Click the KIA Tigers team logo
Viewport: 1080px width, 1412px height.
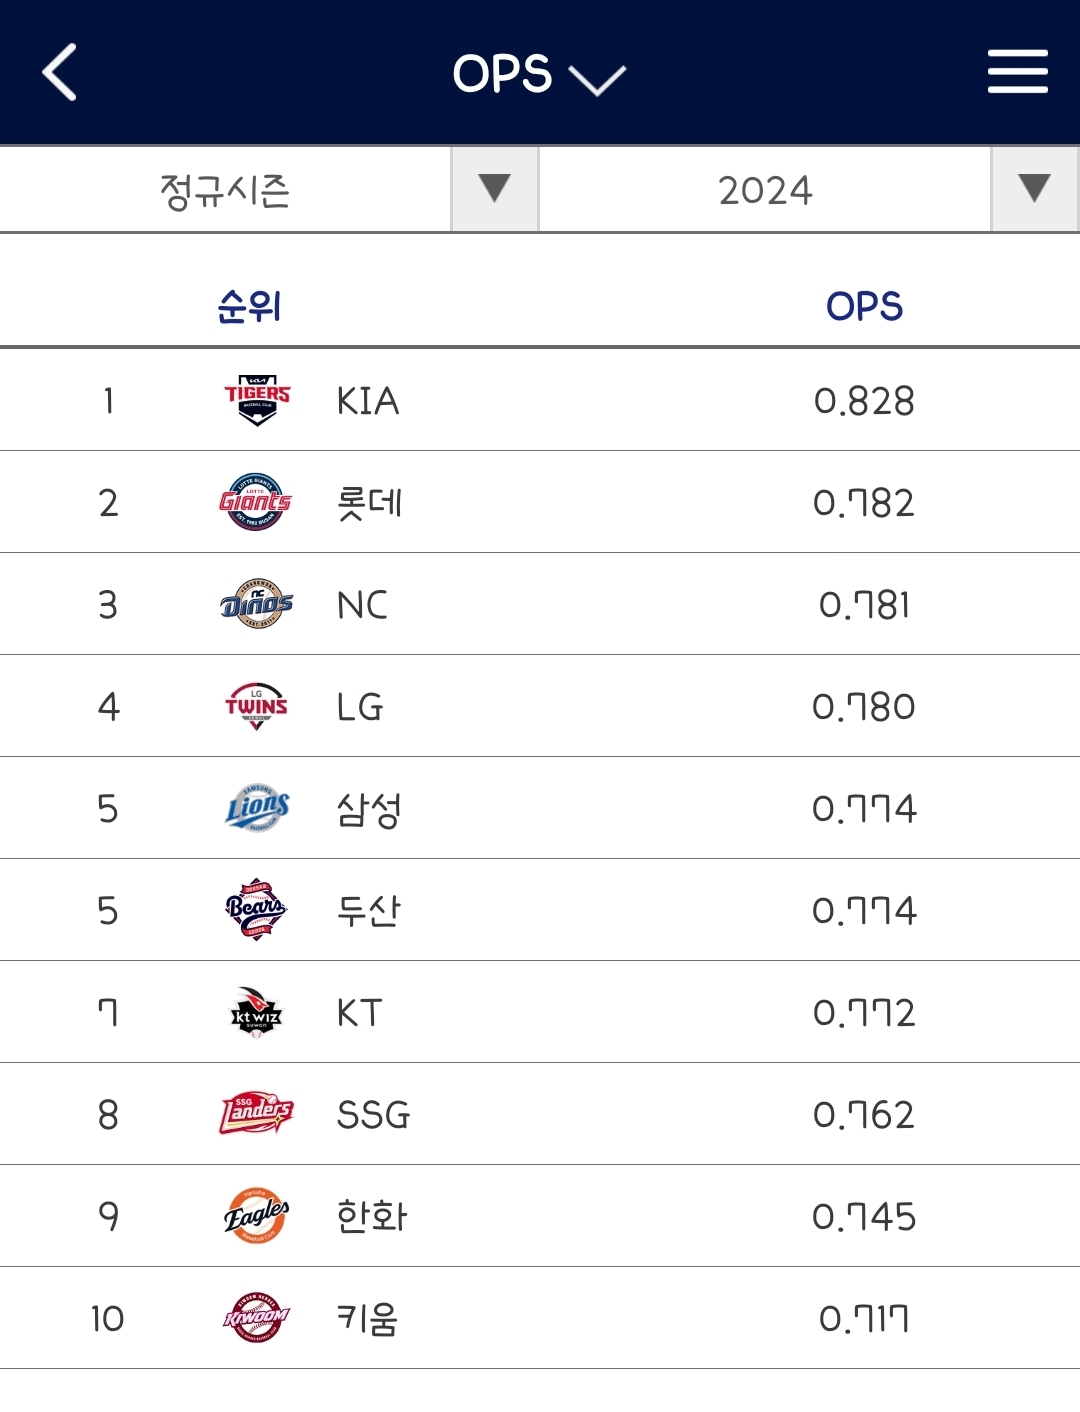(x=257, y=400)
